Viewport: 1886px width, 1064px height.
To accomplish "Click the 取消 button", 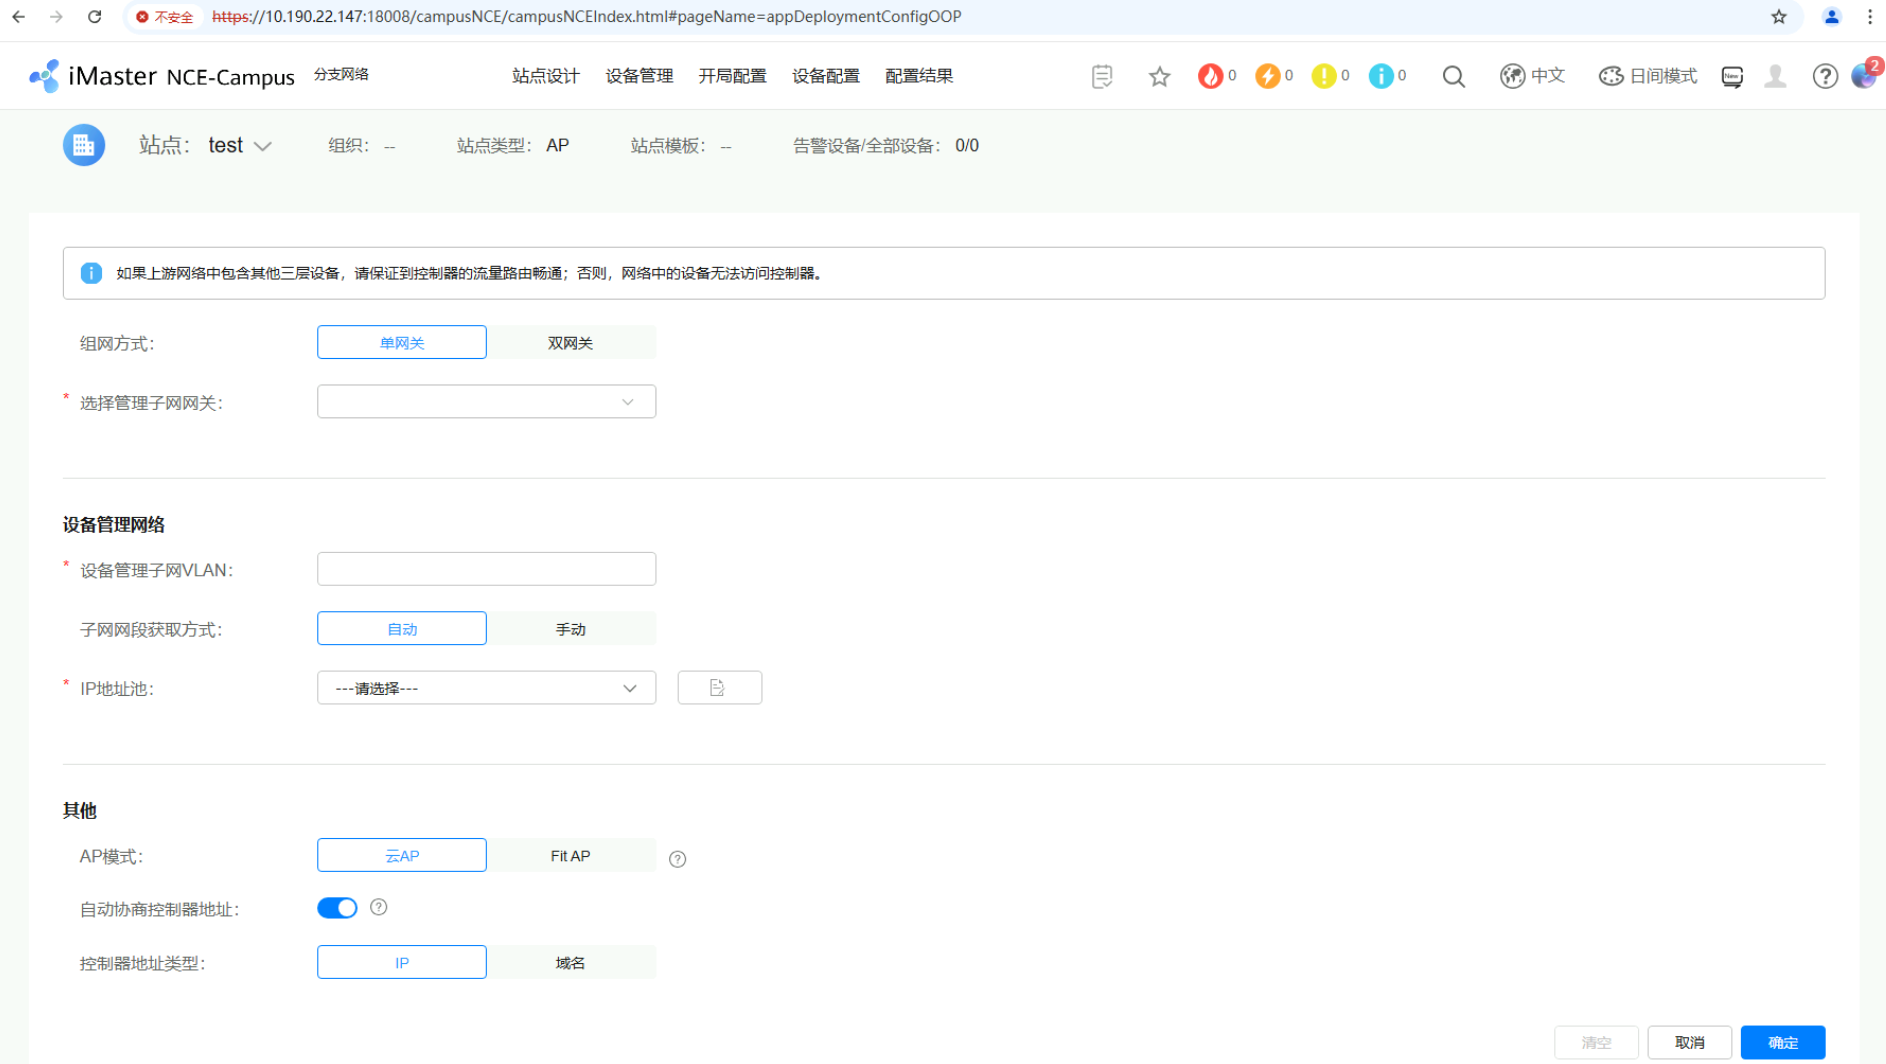I will pos(1689,1042).
